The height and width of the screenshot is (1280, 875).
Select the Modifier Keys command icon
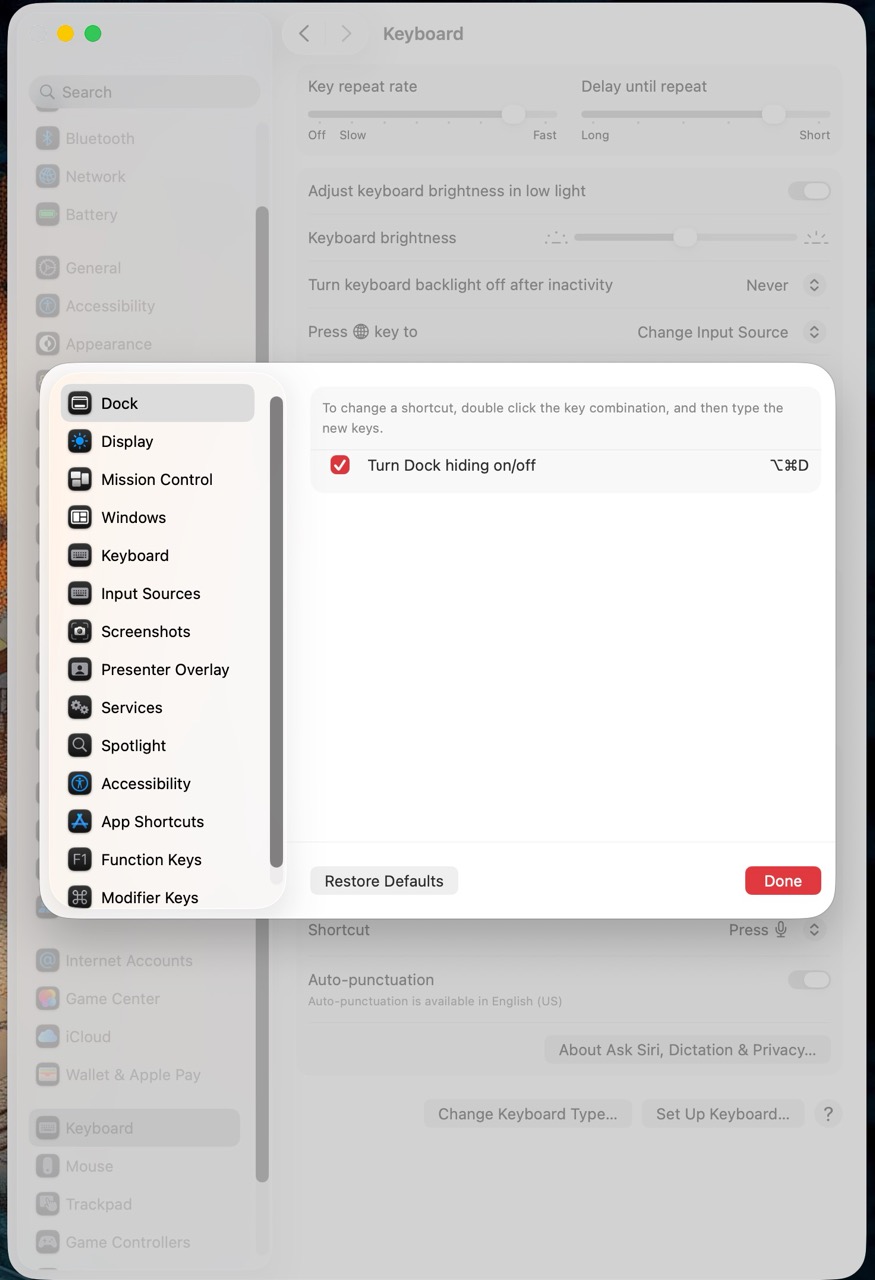click(x=80, y=897)
